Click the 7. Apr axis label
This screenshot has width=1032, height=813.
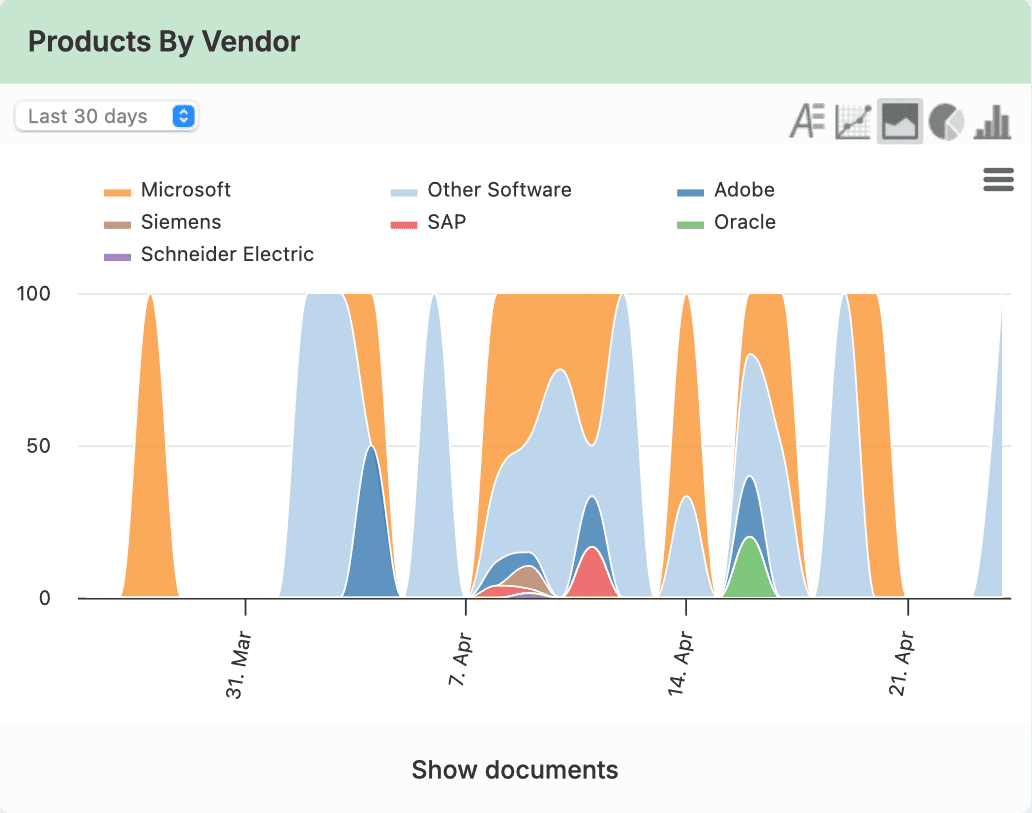[460, 660]
